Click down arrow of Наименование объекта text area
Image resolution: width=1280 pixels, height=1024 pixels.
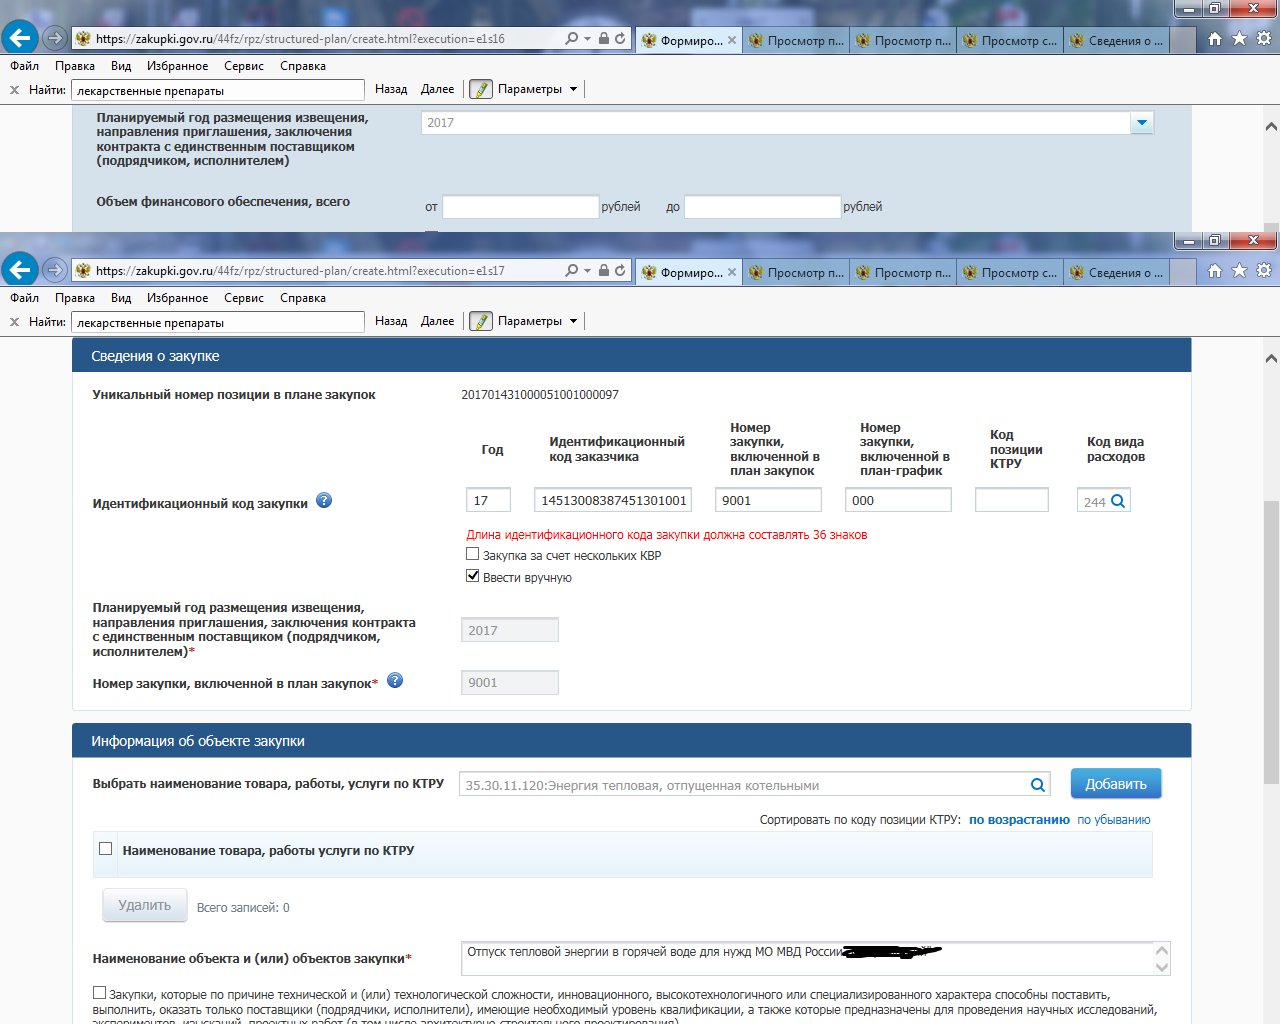[x=1162, y=967]
